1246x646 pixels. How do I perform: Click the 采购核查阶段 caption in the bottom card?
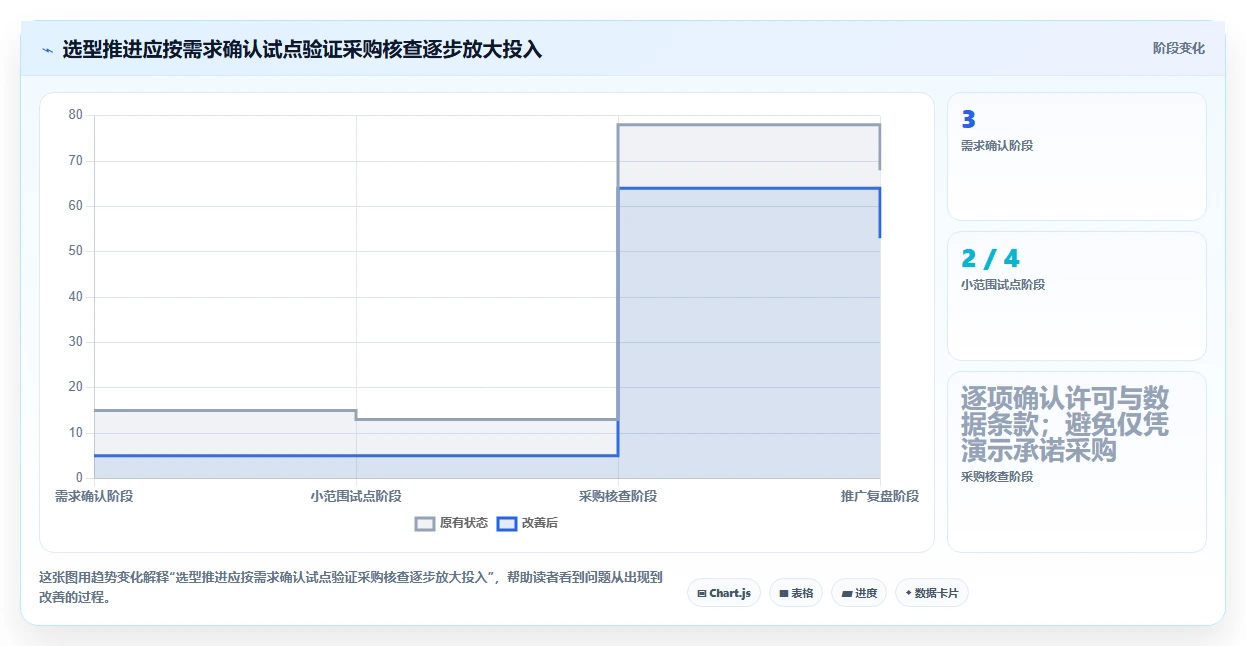(997, 477)
